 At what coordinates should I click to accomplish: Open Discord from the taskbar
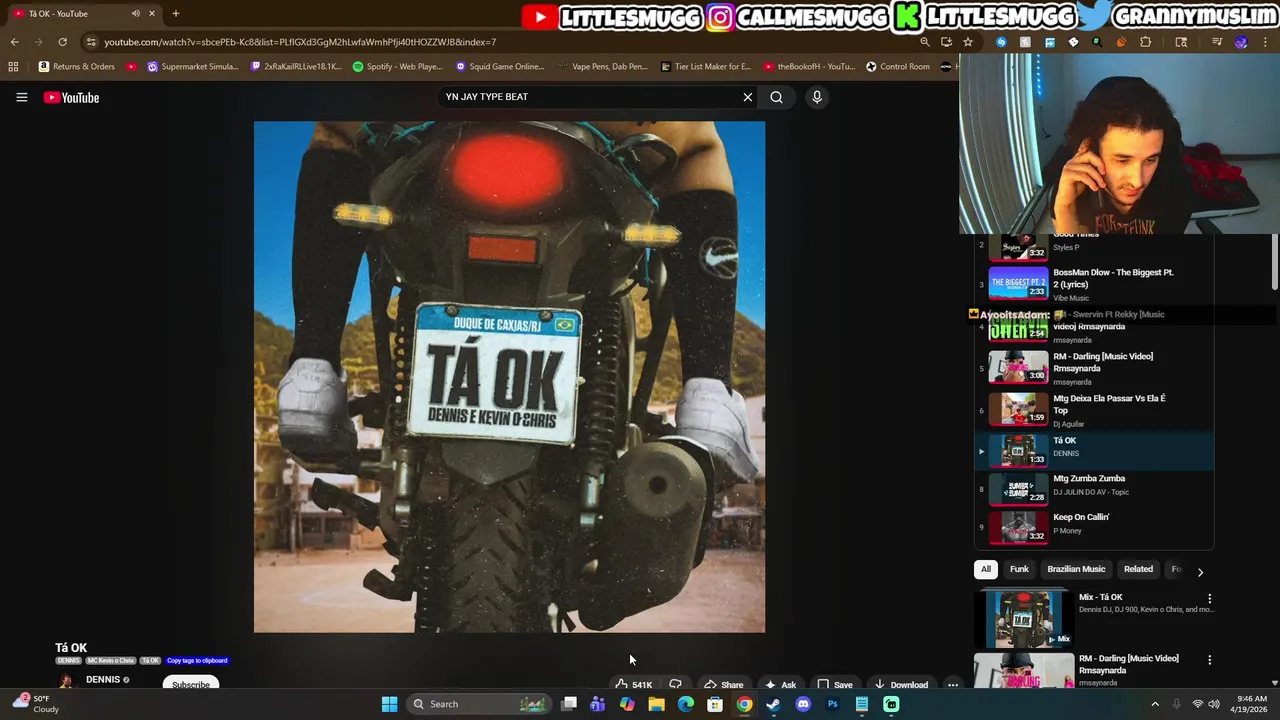coord(803,704)
